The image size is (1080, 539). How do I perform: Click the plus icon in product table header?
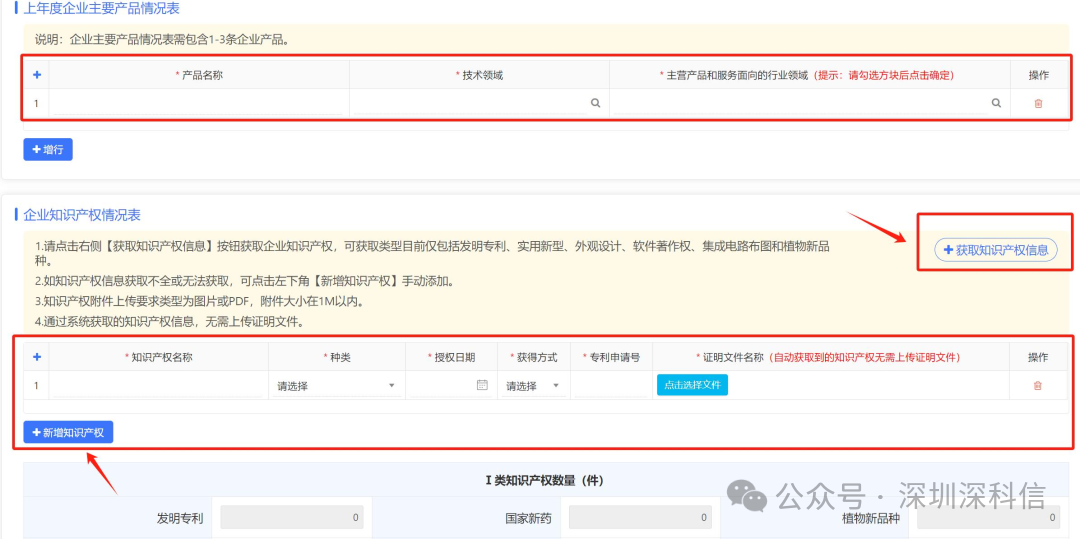coord(37,75)
